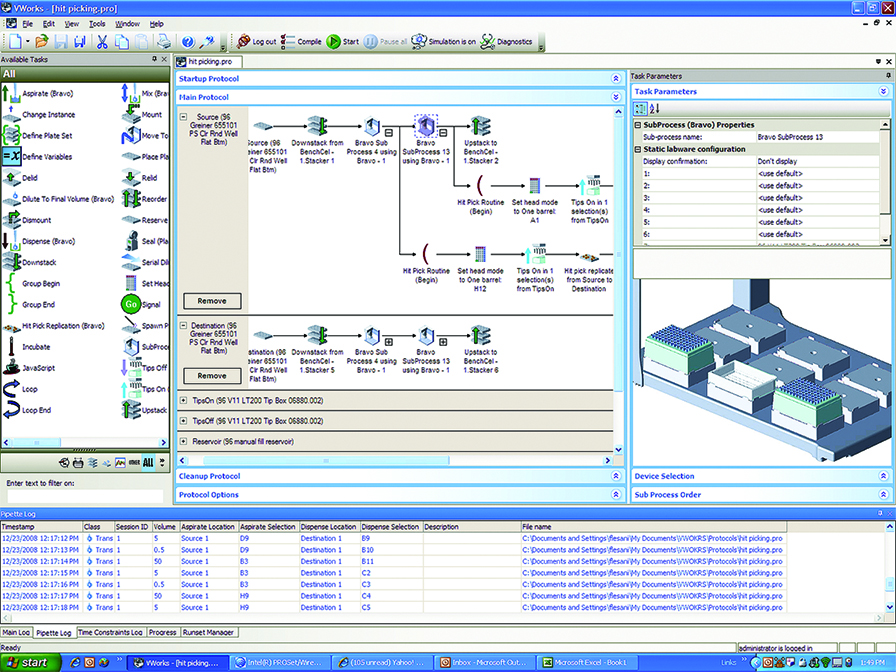Screen dimensions: 896x672
Task: Switch to Microsoft Excel Book1 in taskbar
Action: tap(585, 663)
